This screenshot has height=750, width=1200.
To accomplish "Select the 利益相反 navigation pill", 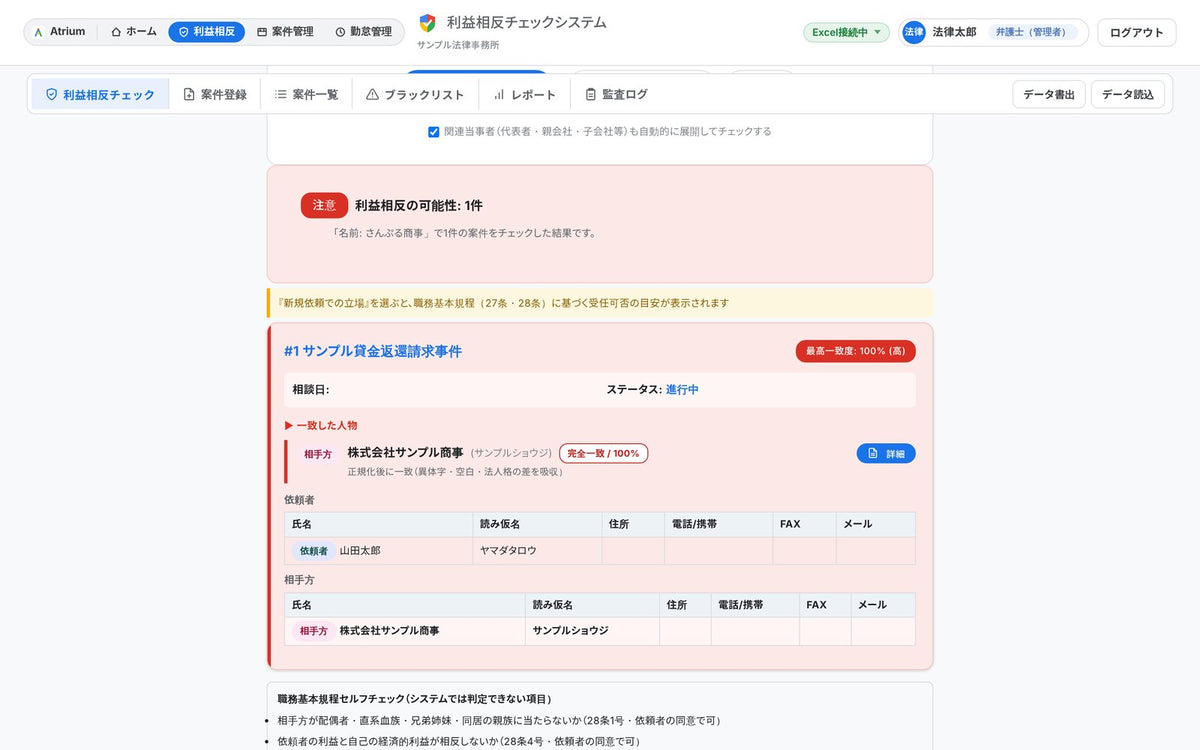I will tap(207, 32).
